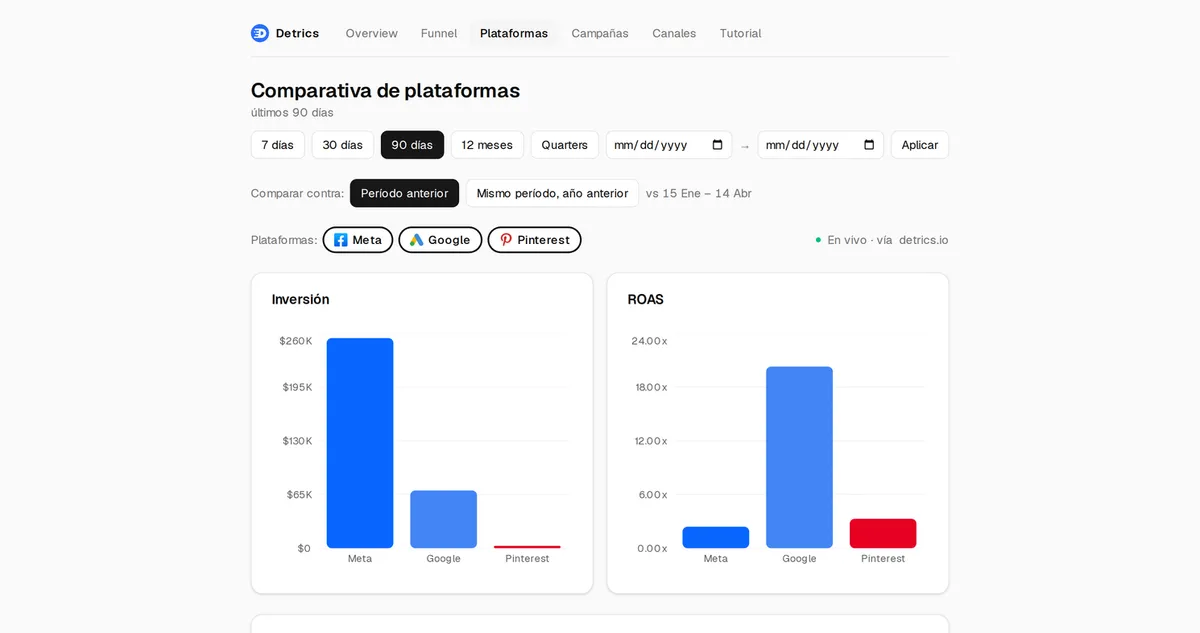Open the Tutorial tab
The width and height of the screenshot is (1200, 633).
[740, 33]
